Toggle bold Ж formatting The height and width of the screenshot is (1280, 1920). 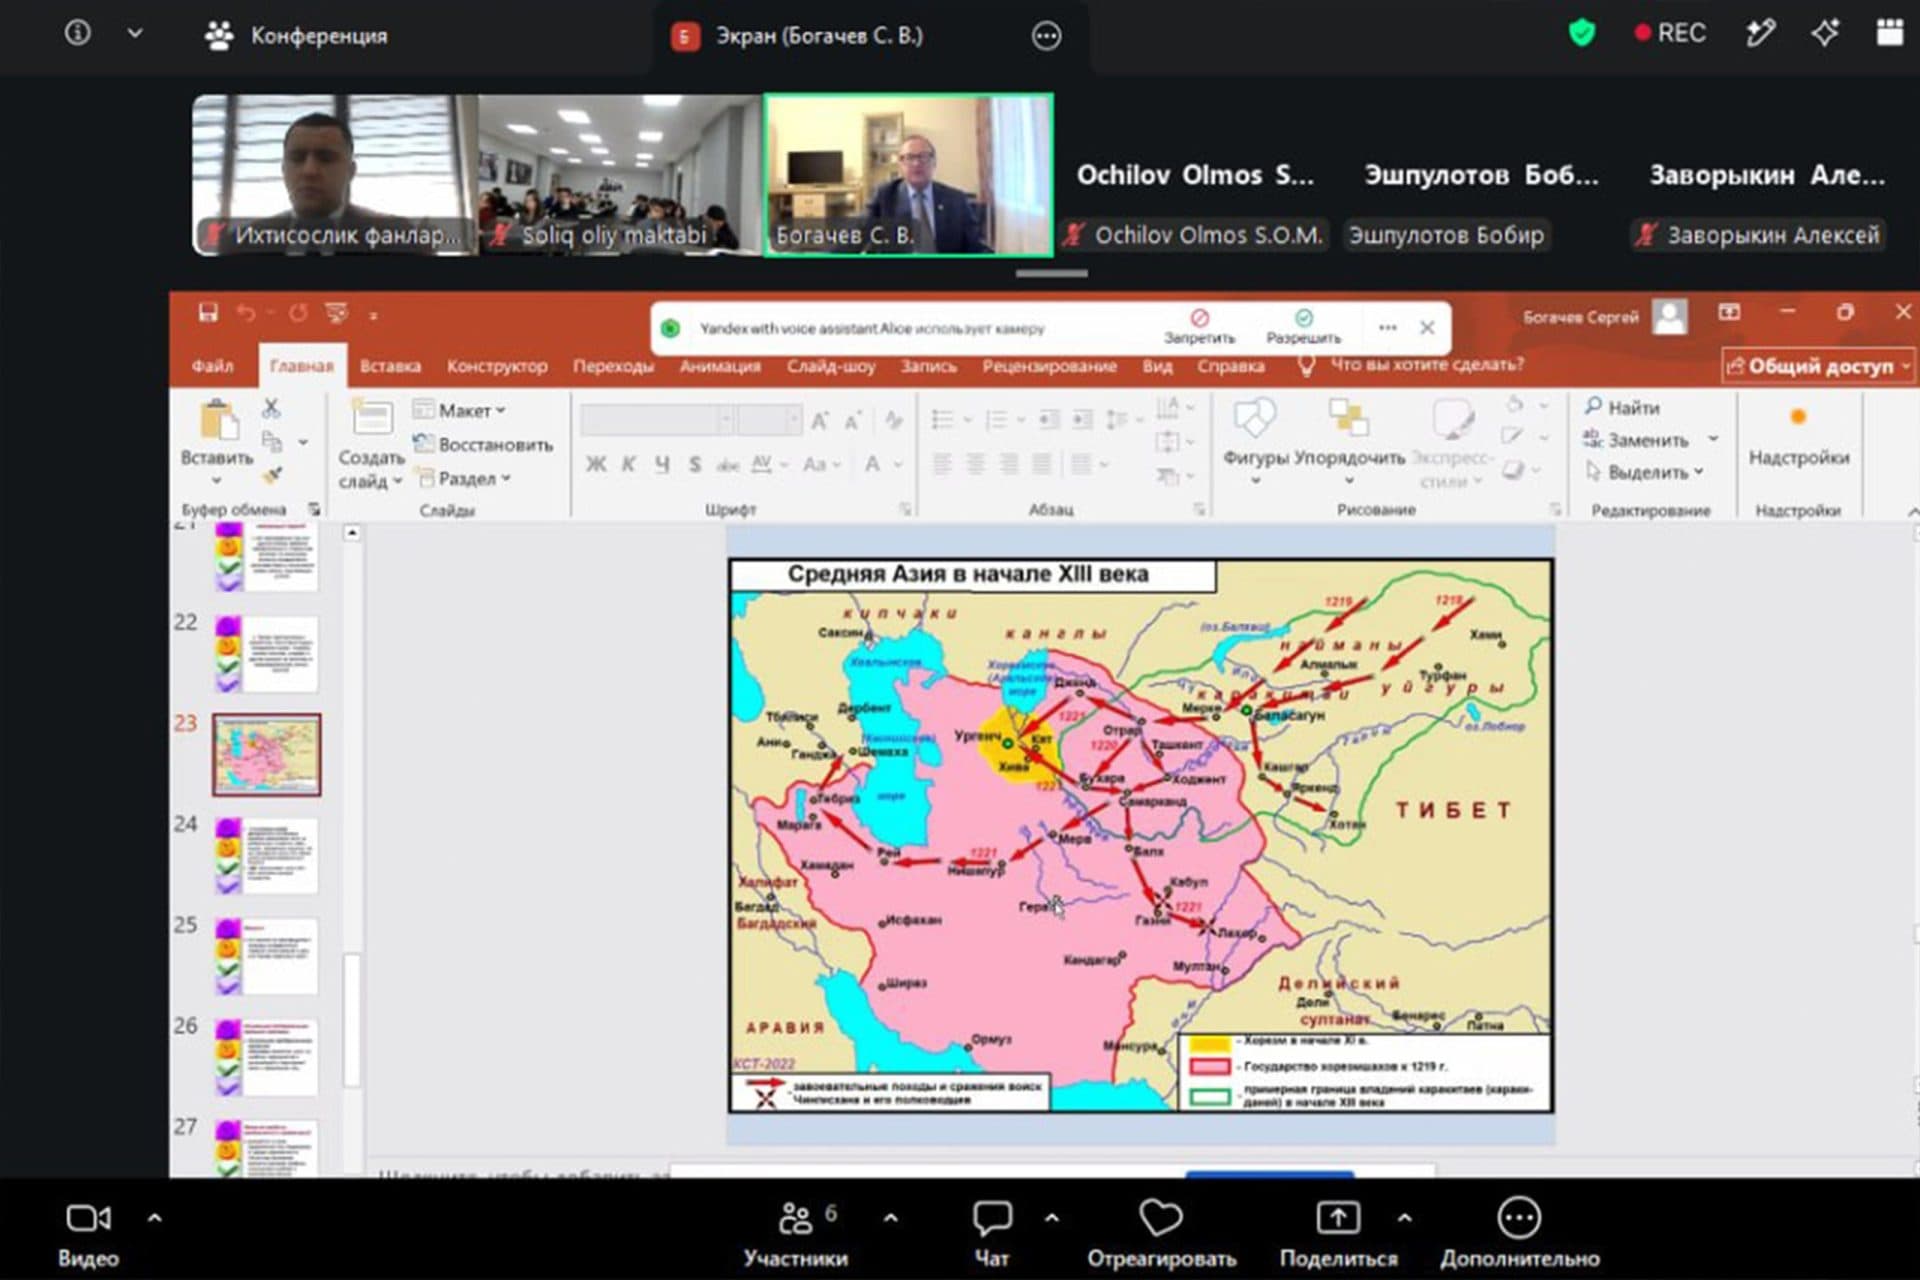(x=596, y=464)
